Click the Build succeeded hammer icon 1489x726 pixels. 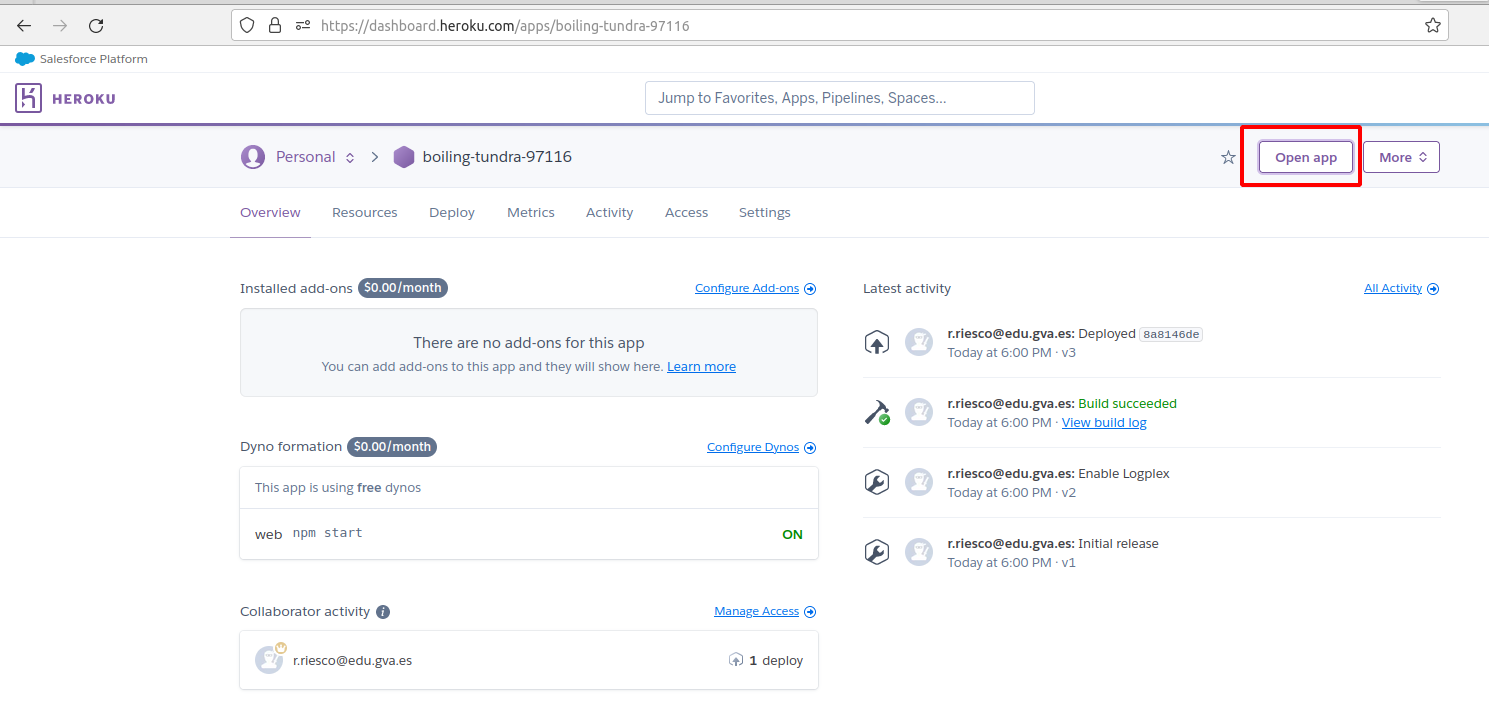coord(876,412)
